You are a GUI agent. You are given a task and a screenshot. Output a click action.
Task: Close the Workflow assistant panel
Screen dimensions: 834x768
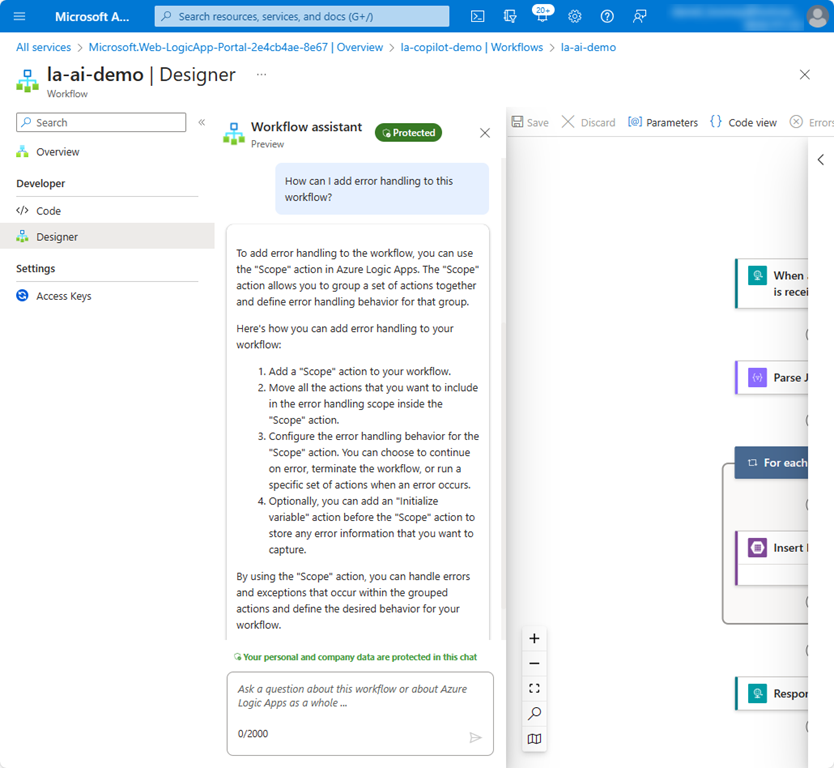485,133
